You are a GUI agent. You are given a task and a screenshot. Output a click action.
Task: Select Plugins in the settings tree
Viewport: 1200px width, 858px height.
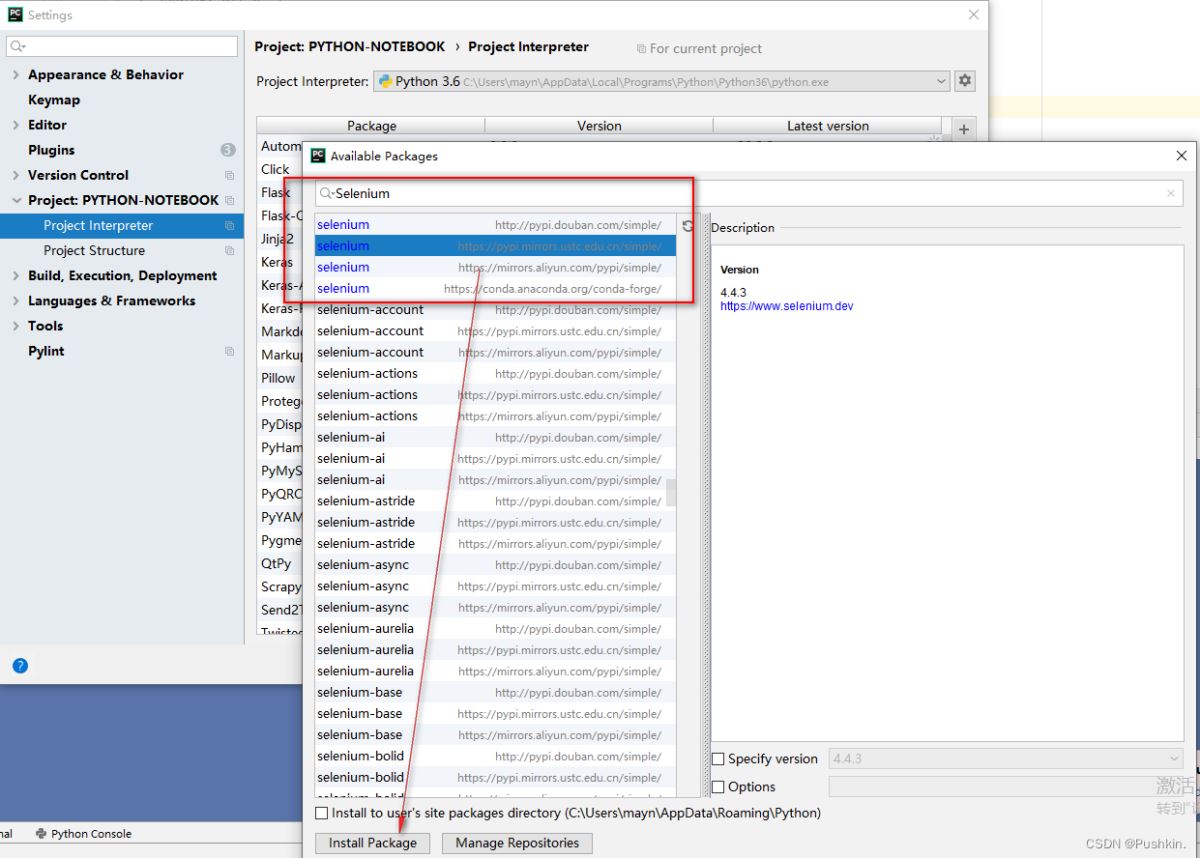pos(51,150)
